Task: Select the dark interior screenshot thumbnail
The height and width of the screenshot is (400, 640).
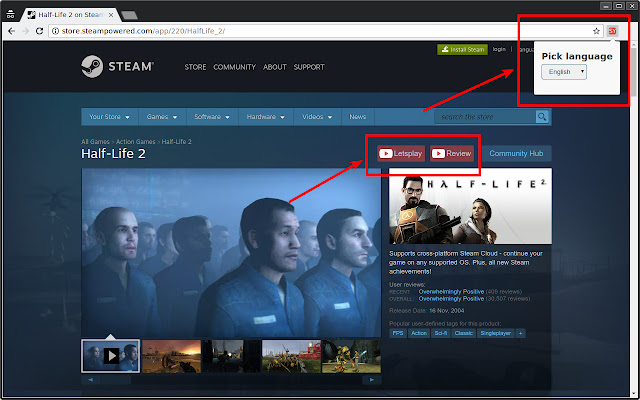Action: [231, 356]
